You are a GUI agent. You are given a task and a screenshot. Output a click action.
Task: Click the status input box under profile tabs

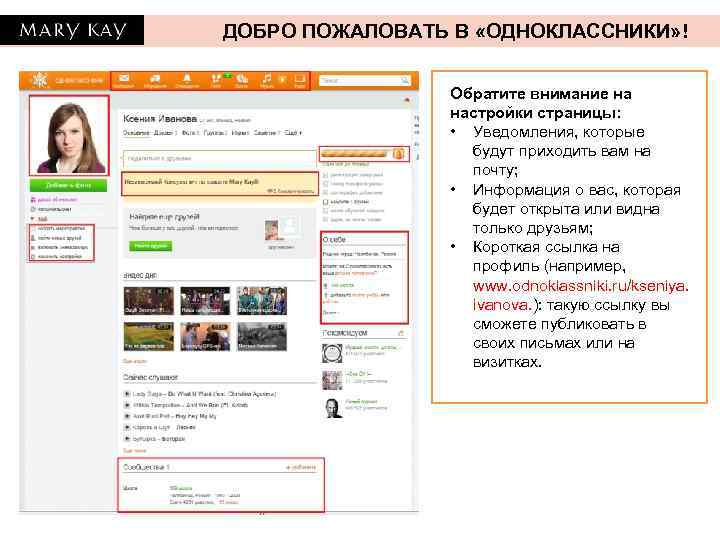pos(219,158)
